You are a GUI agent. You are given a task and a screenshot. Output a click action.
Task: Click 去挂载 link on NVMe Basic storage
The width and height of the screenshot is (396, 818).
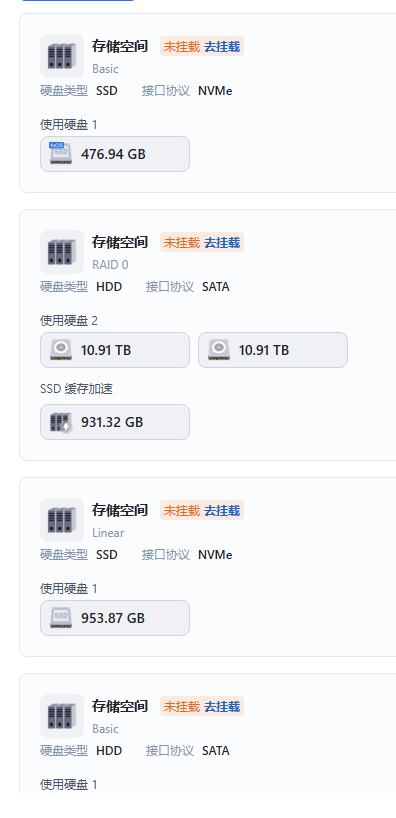coord(222,46)
